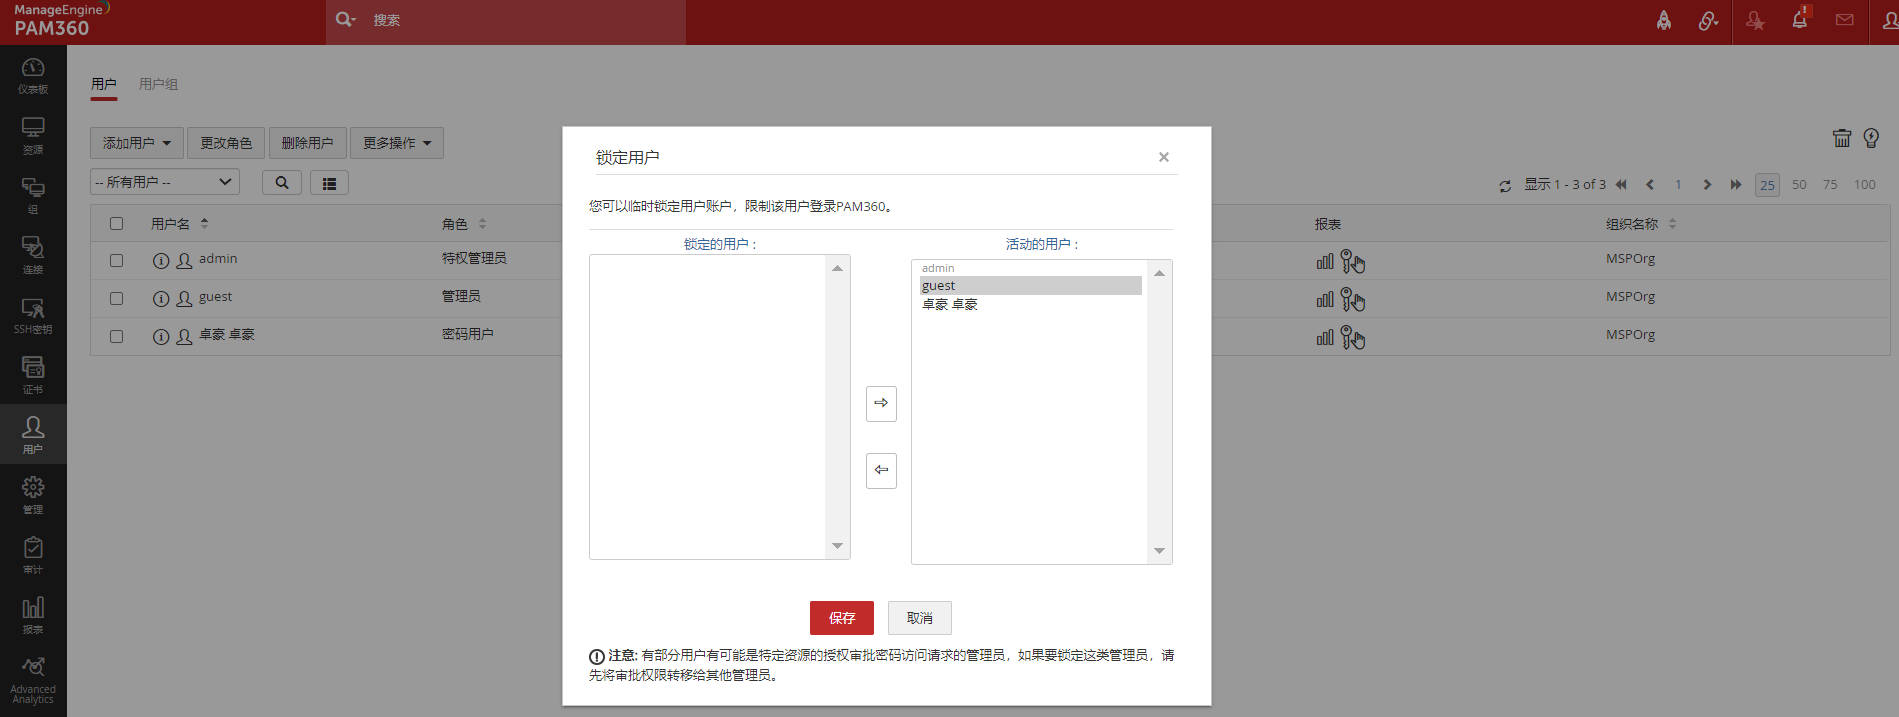The width and height of the screenshot is (1899, 717).
Task: Click the 保存 button
Action: tap(842, 618)
